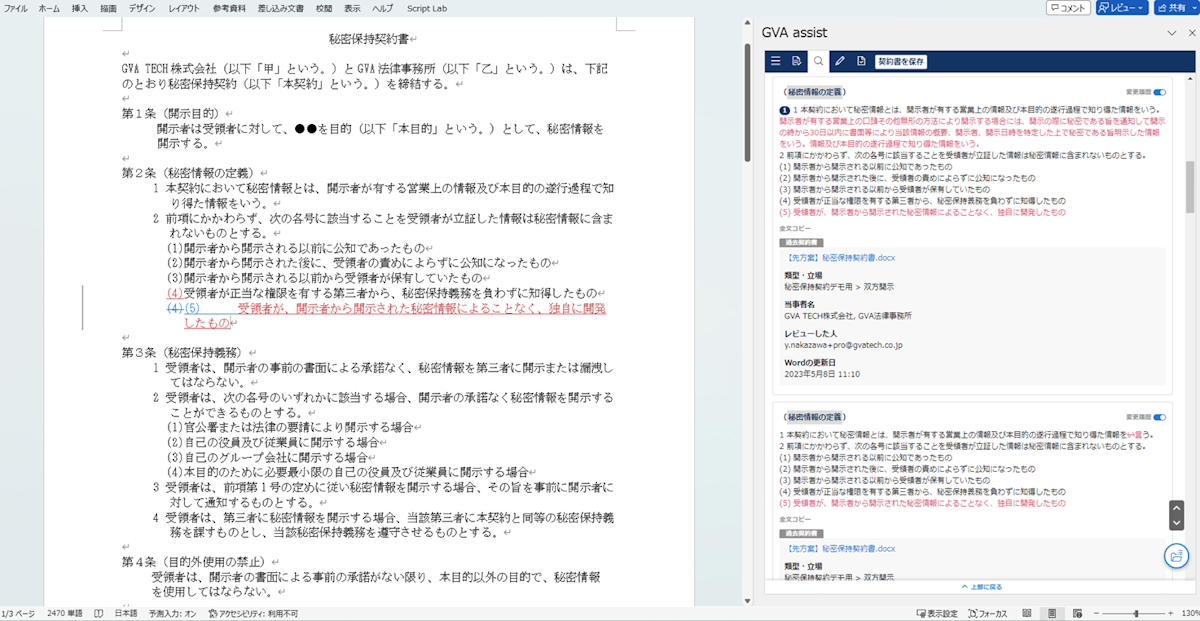Click the spelling check book icon
This screenshot has width=1200, height=621.
100,613
